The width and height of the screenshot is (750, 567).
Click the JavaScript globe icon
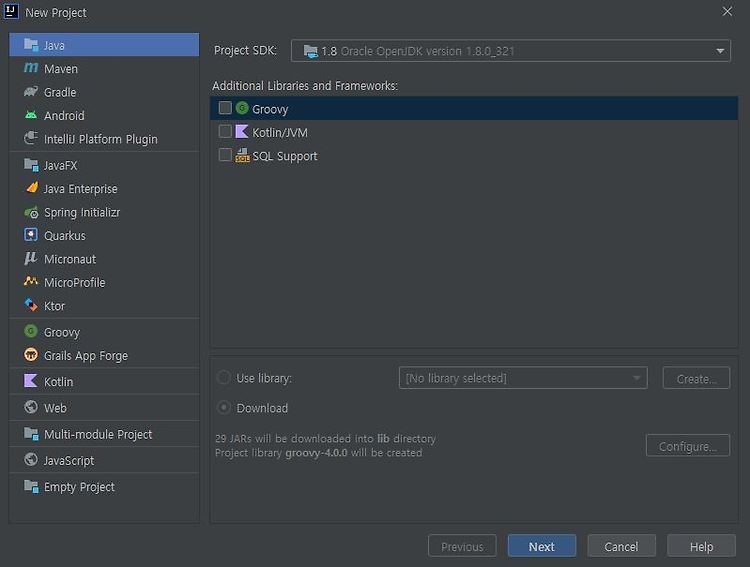pyautogui.click(x=31, y=460)
